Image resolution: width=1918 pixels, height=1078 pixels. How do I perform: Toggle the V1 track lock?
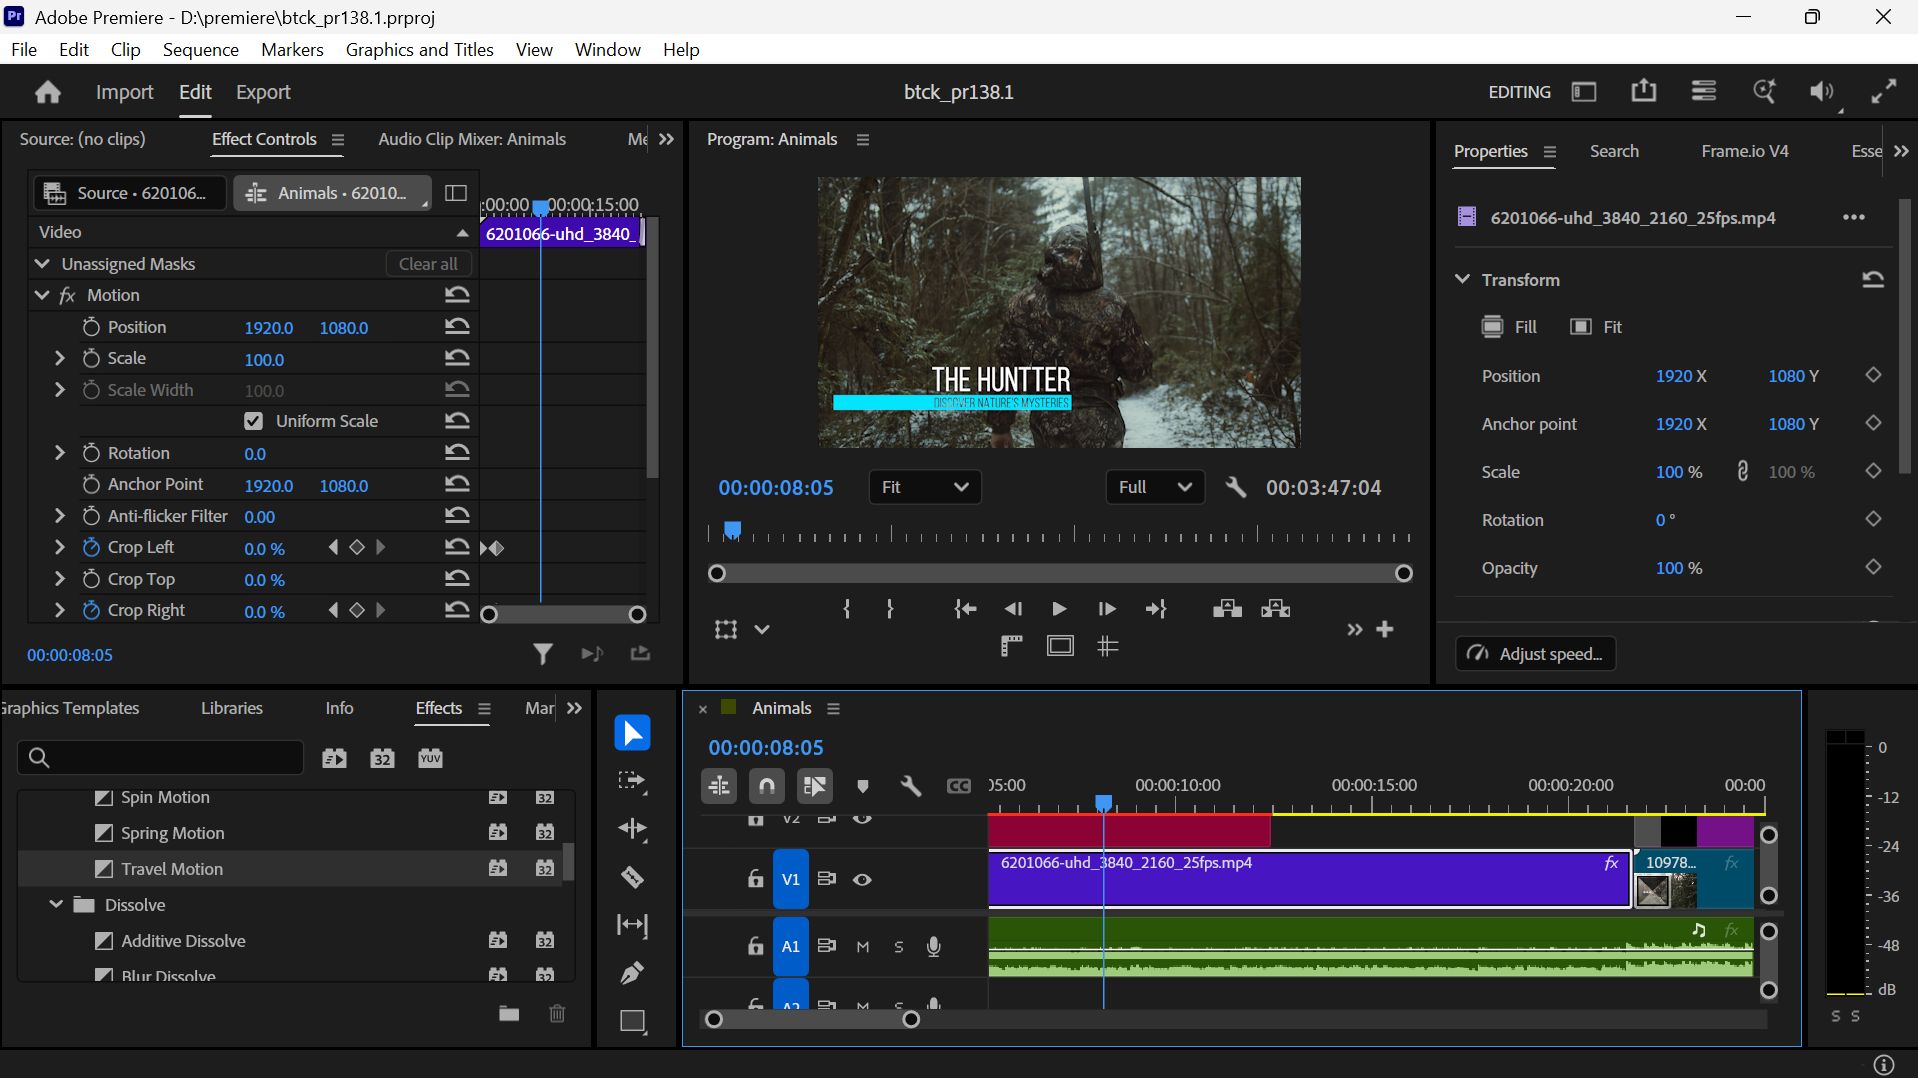pyautogui.click(x=755, y=880)
